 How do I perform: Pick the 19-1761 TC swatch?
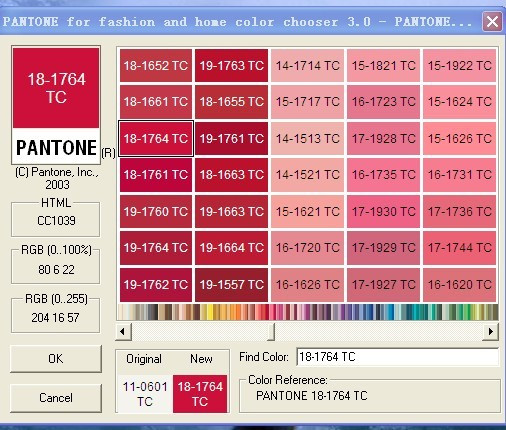231,138
